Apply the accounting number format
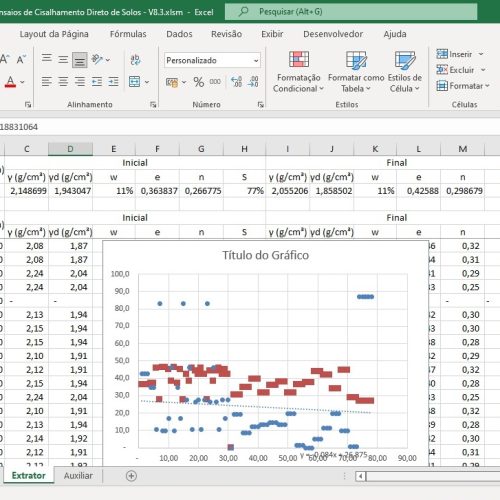 [172, 82]
